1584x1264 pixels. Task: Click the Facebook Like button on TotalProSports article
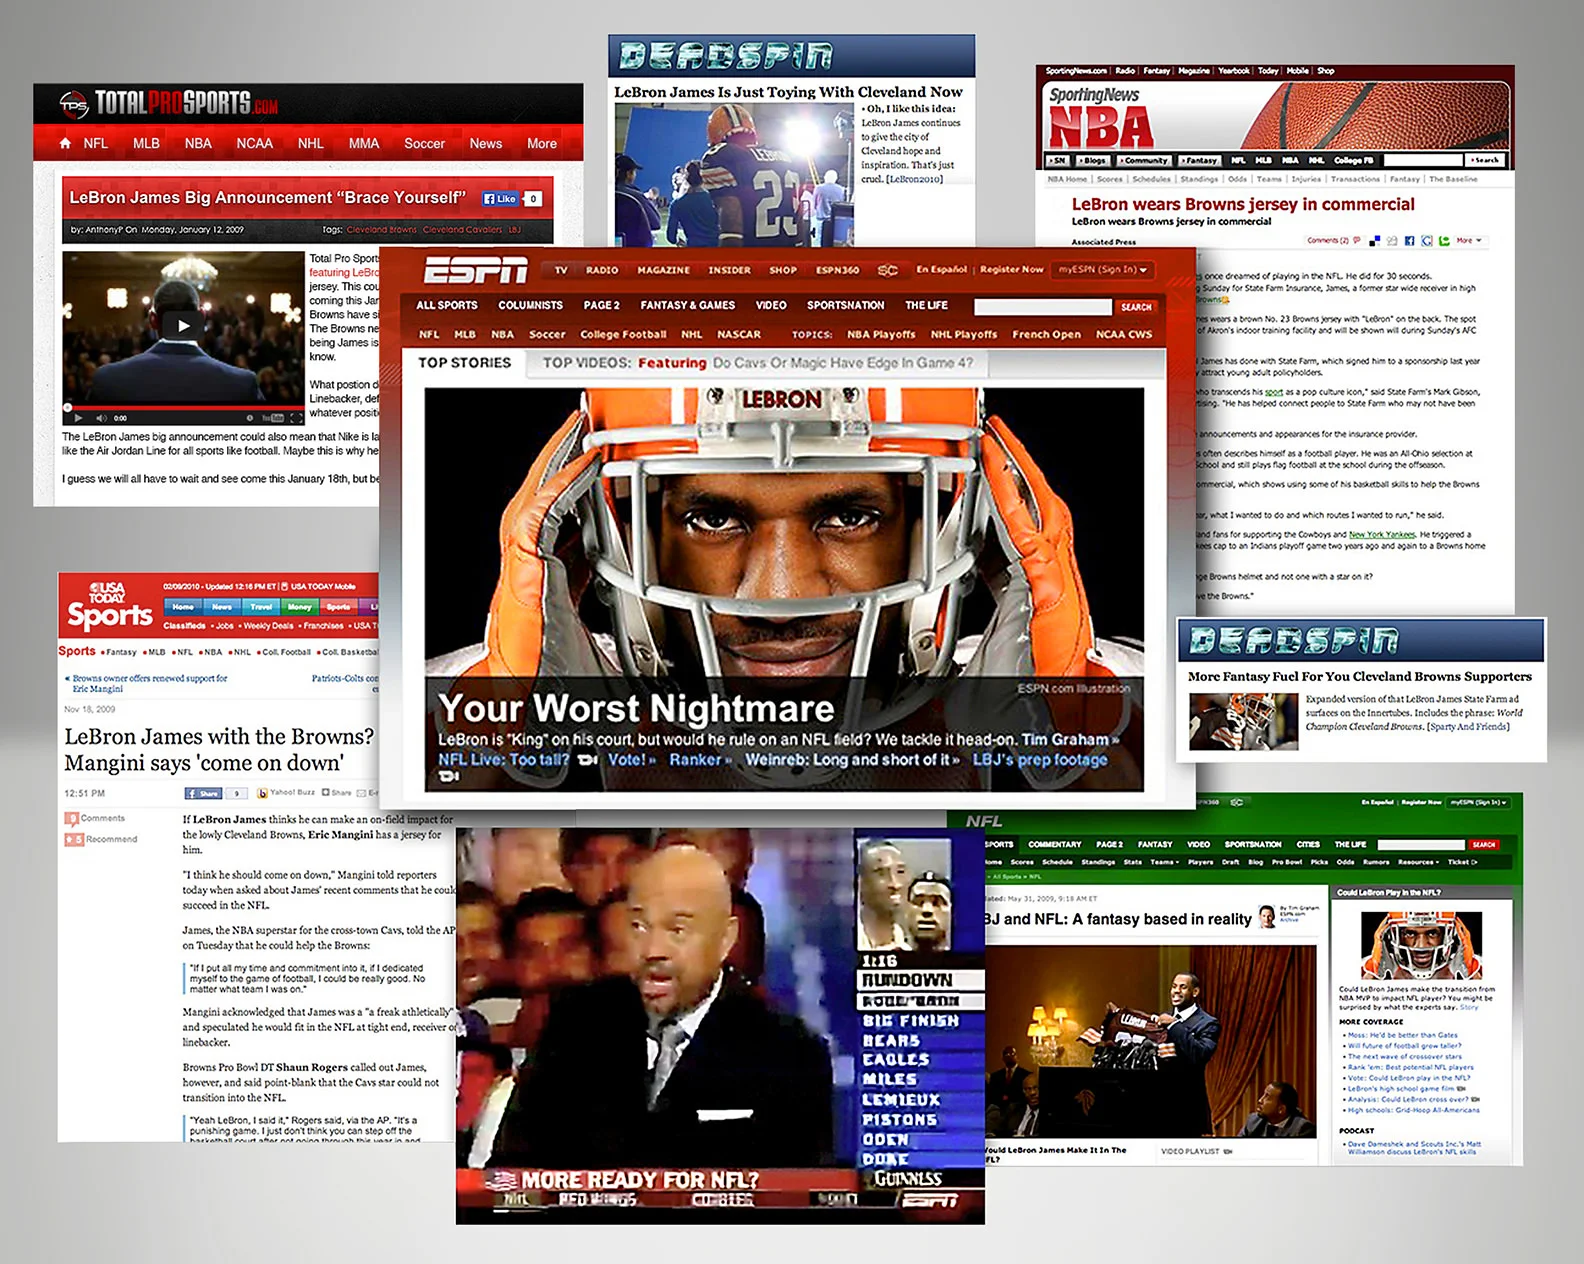point(500,198)
